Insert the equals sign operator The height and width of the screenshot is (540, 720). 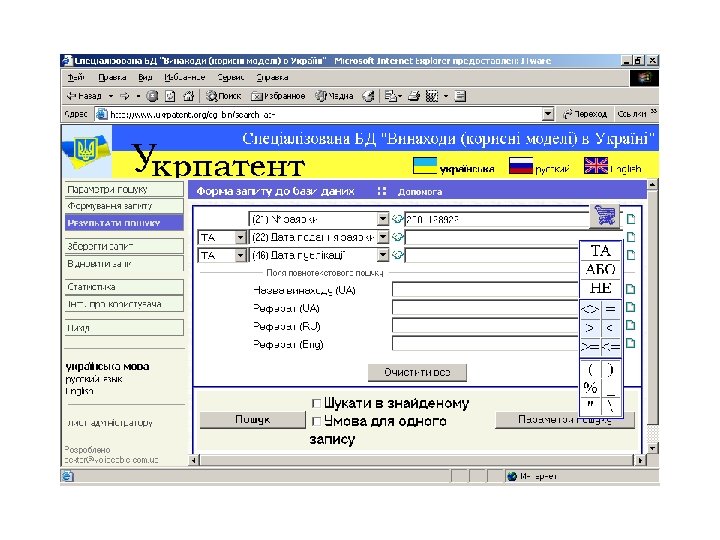[611, 309]
